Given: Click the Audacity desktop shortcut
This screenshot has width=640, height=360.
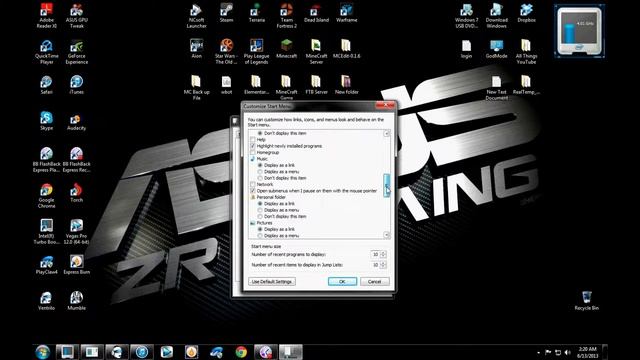Looking at the screenshot, I should pyautogui.click(x=77, y=120).
